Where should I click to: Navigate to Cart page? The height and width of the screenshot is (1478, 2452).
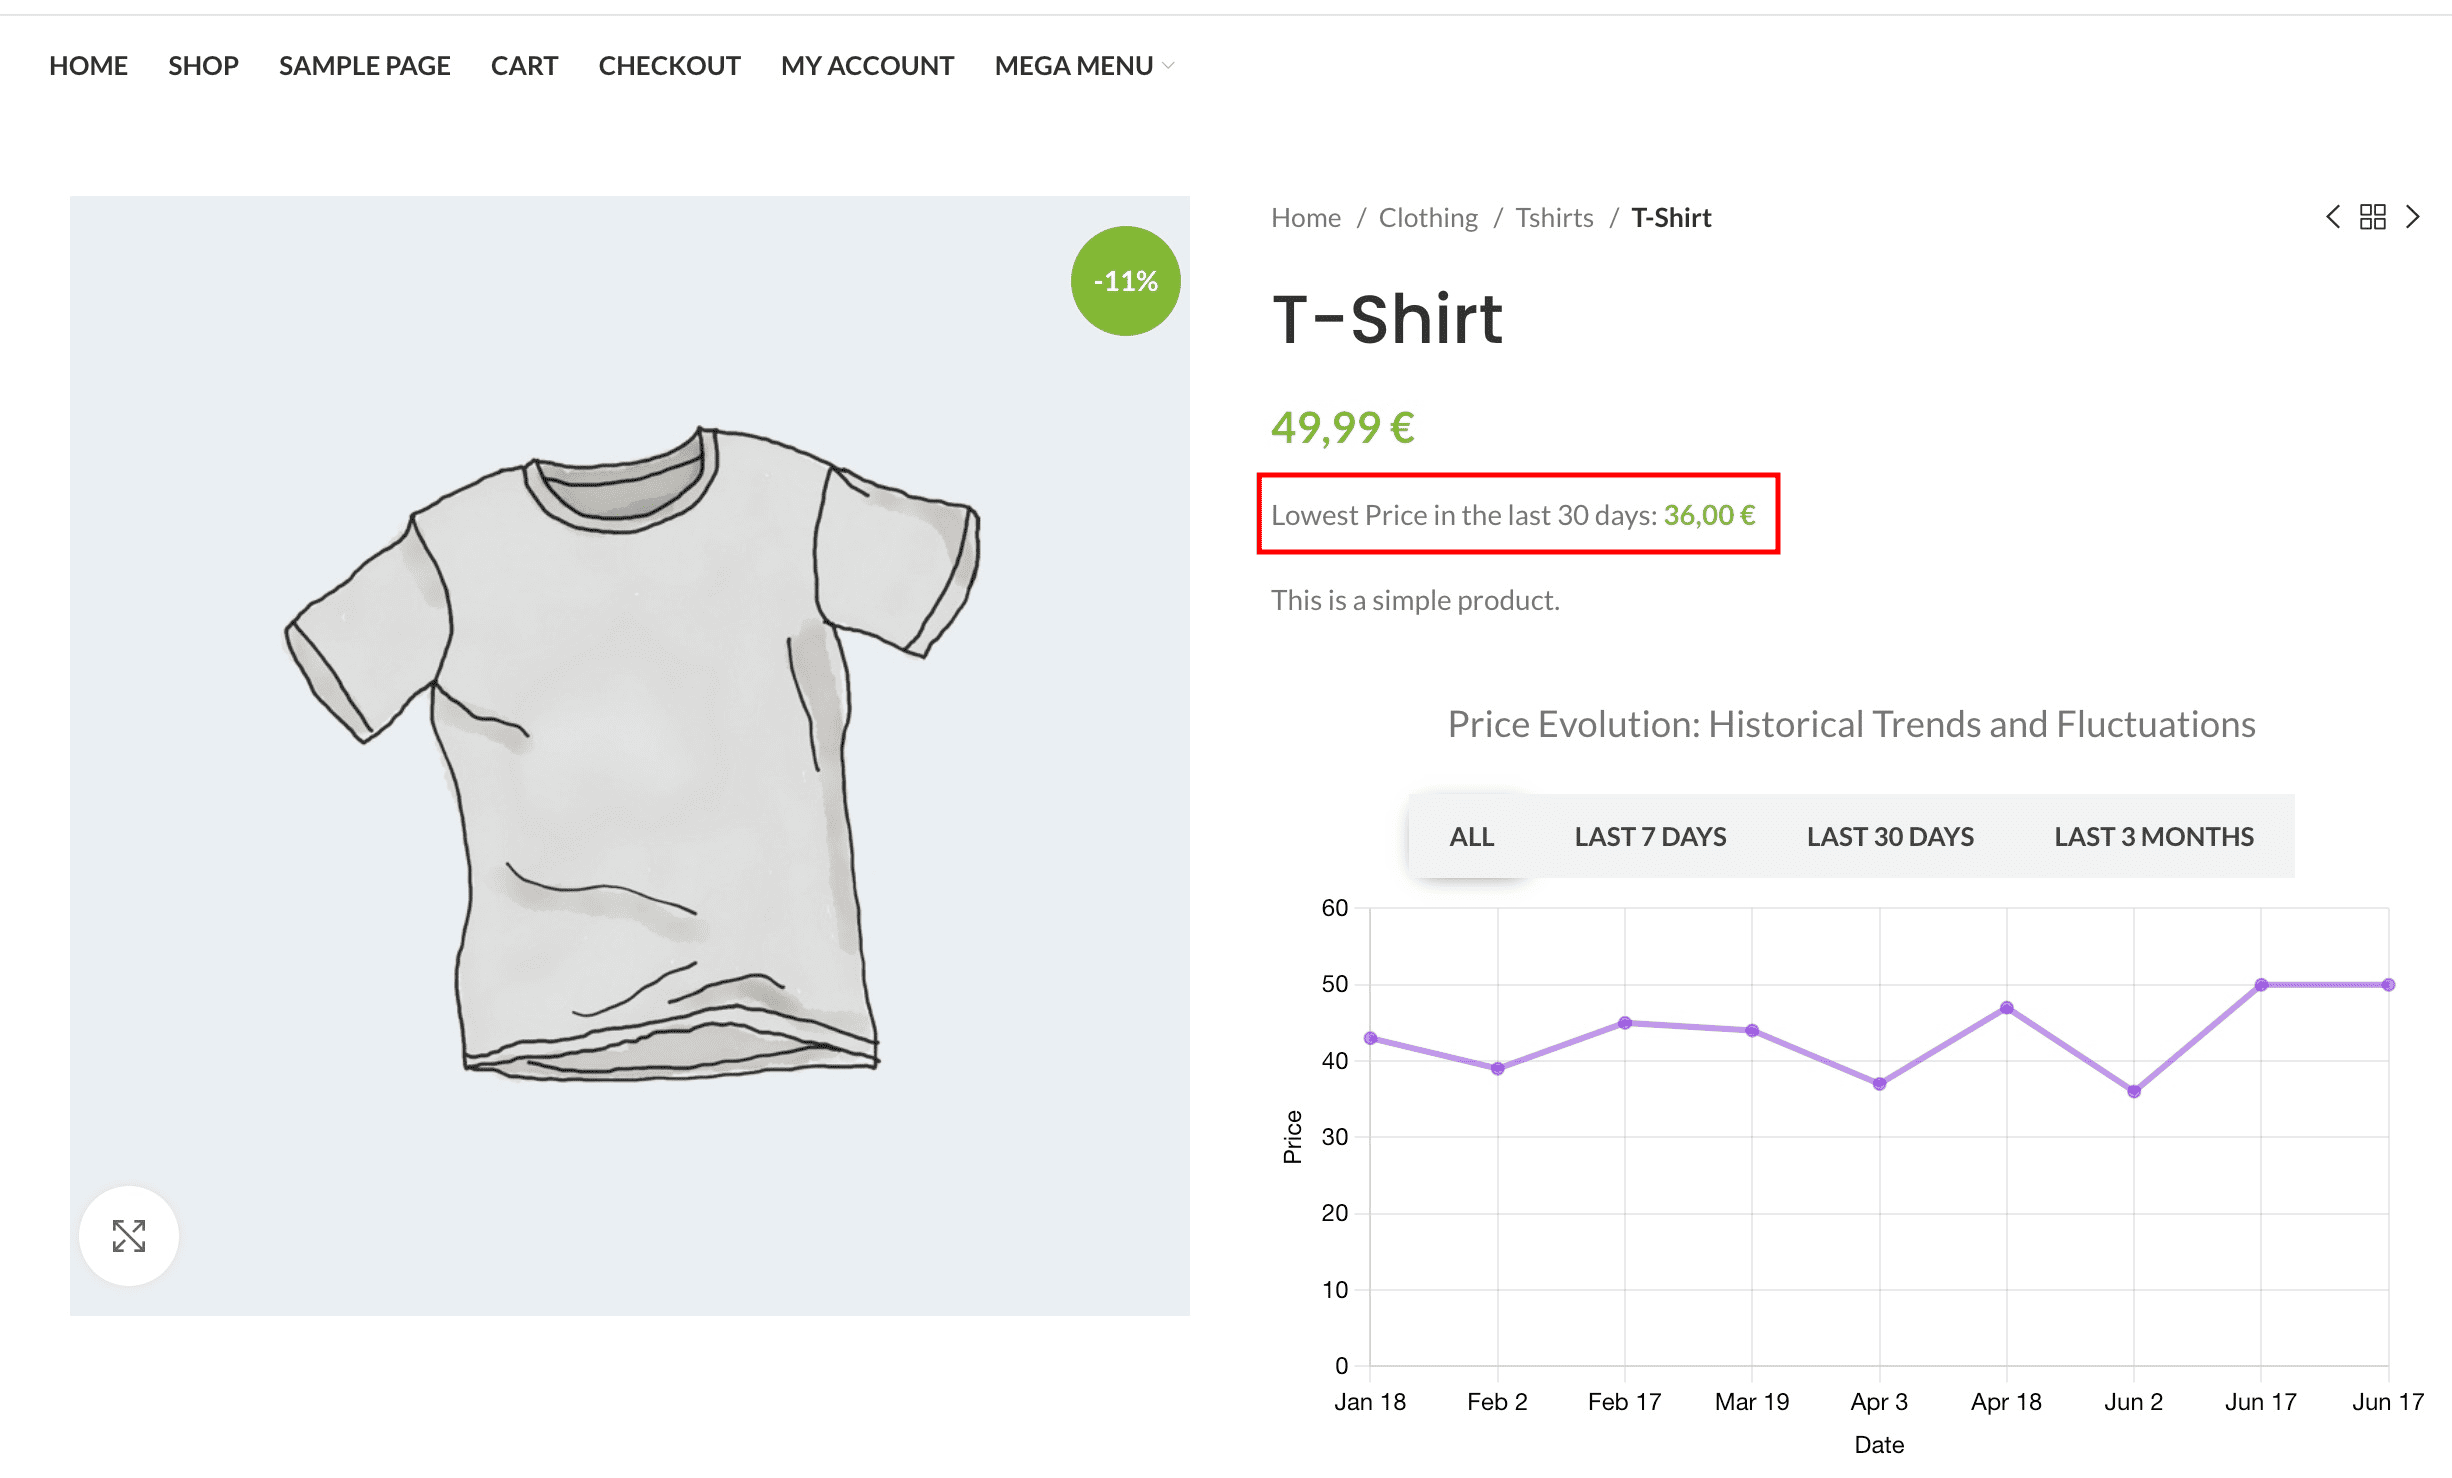coord(524,66)
